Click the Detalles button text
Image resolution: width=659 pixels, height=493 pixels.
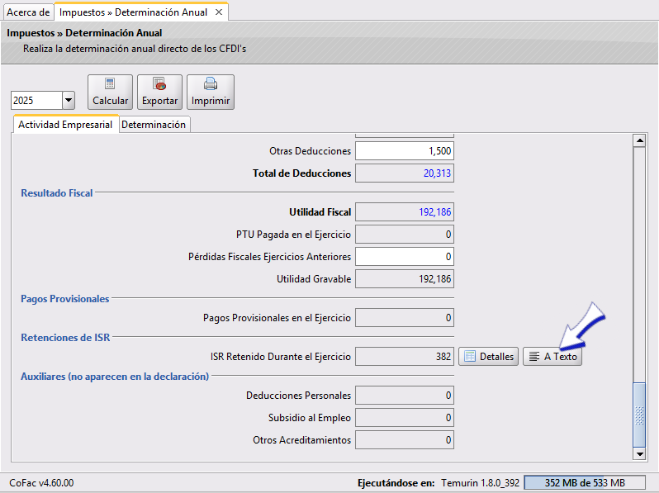(496, 356)
